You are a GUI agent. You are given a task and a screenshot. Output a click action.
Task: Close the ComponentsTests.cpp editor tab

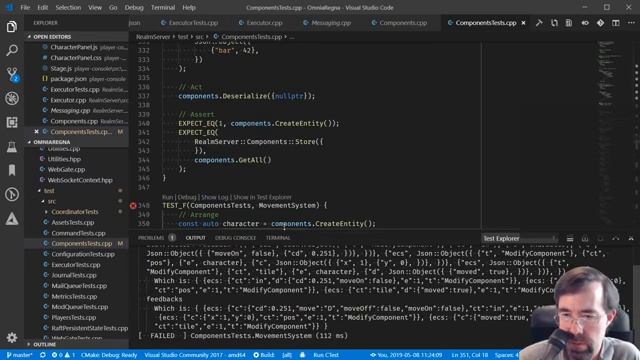click(x=523, y=23)
